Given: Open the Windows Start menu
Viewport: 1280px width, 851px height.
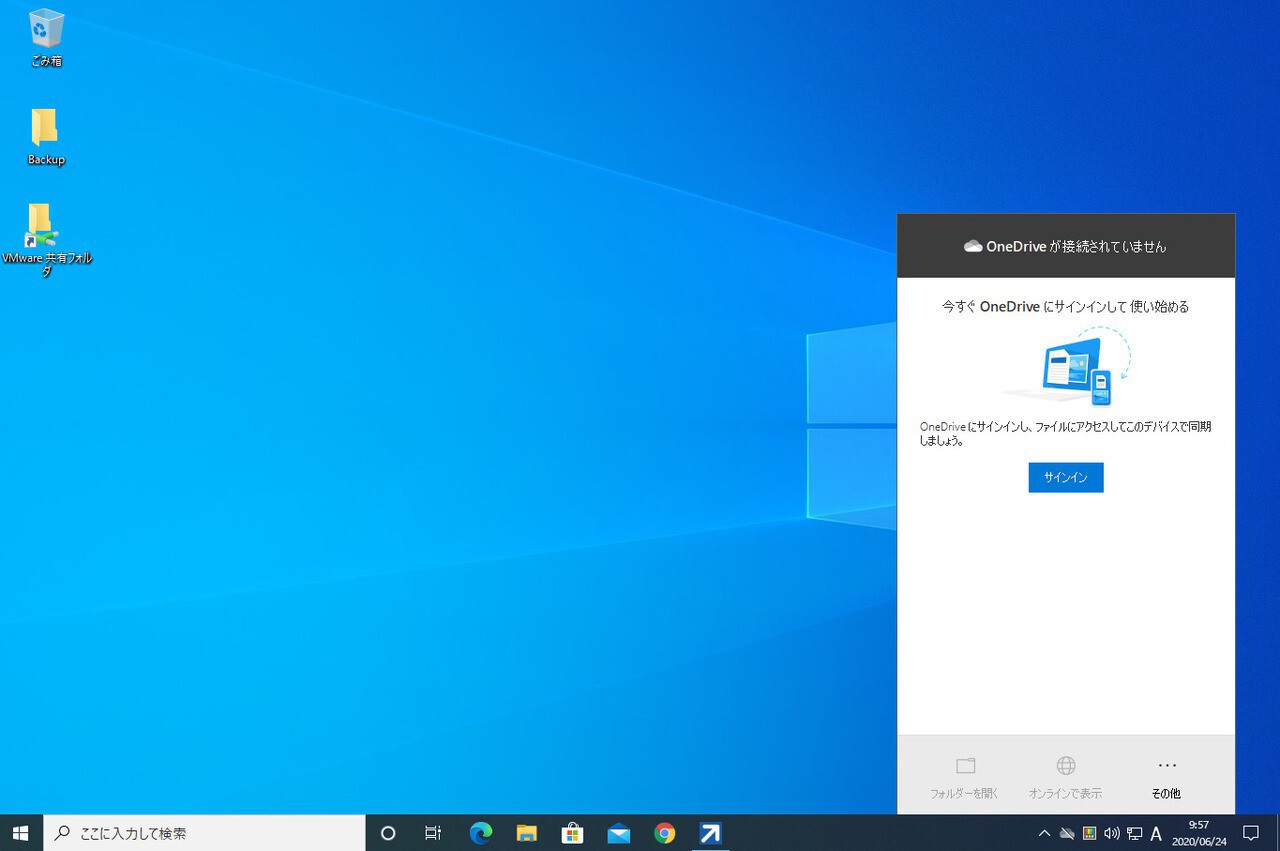Looking at the screenshot, I should pos(21,833).
